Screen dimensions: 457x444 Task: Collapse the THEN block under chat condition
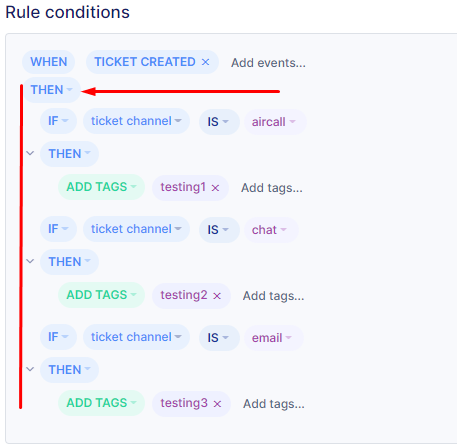coord(30,261)
